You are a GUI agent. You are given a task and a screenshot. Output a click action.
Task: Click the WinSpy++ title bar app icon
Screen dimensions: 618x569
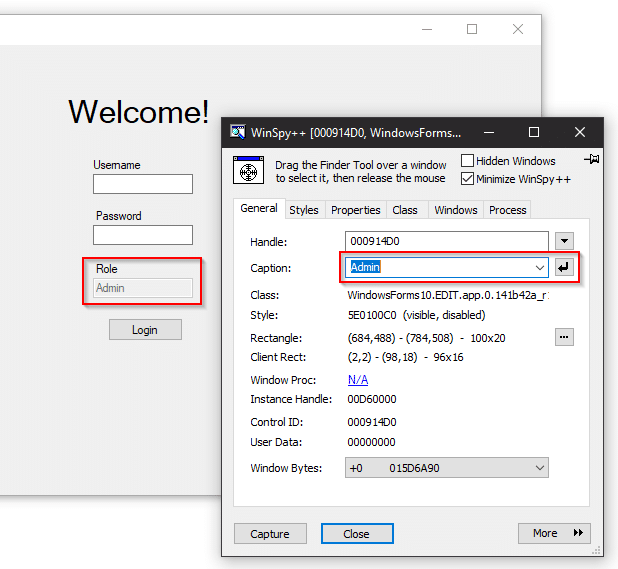pyautogui.click(x=237, y=132)
